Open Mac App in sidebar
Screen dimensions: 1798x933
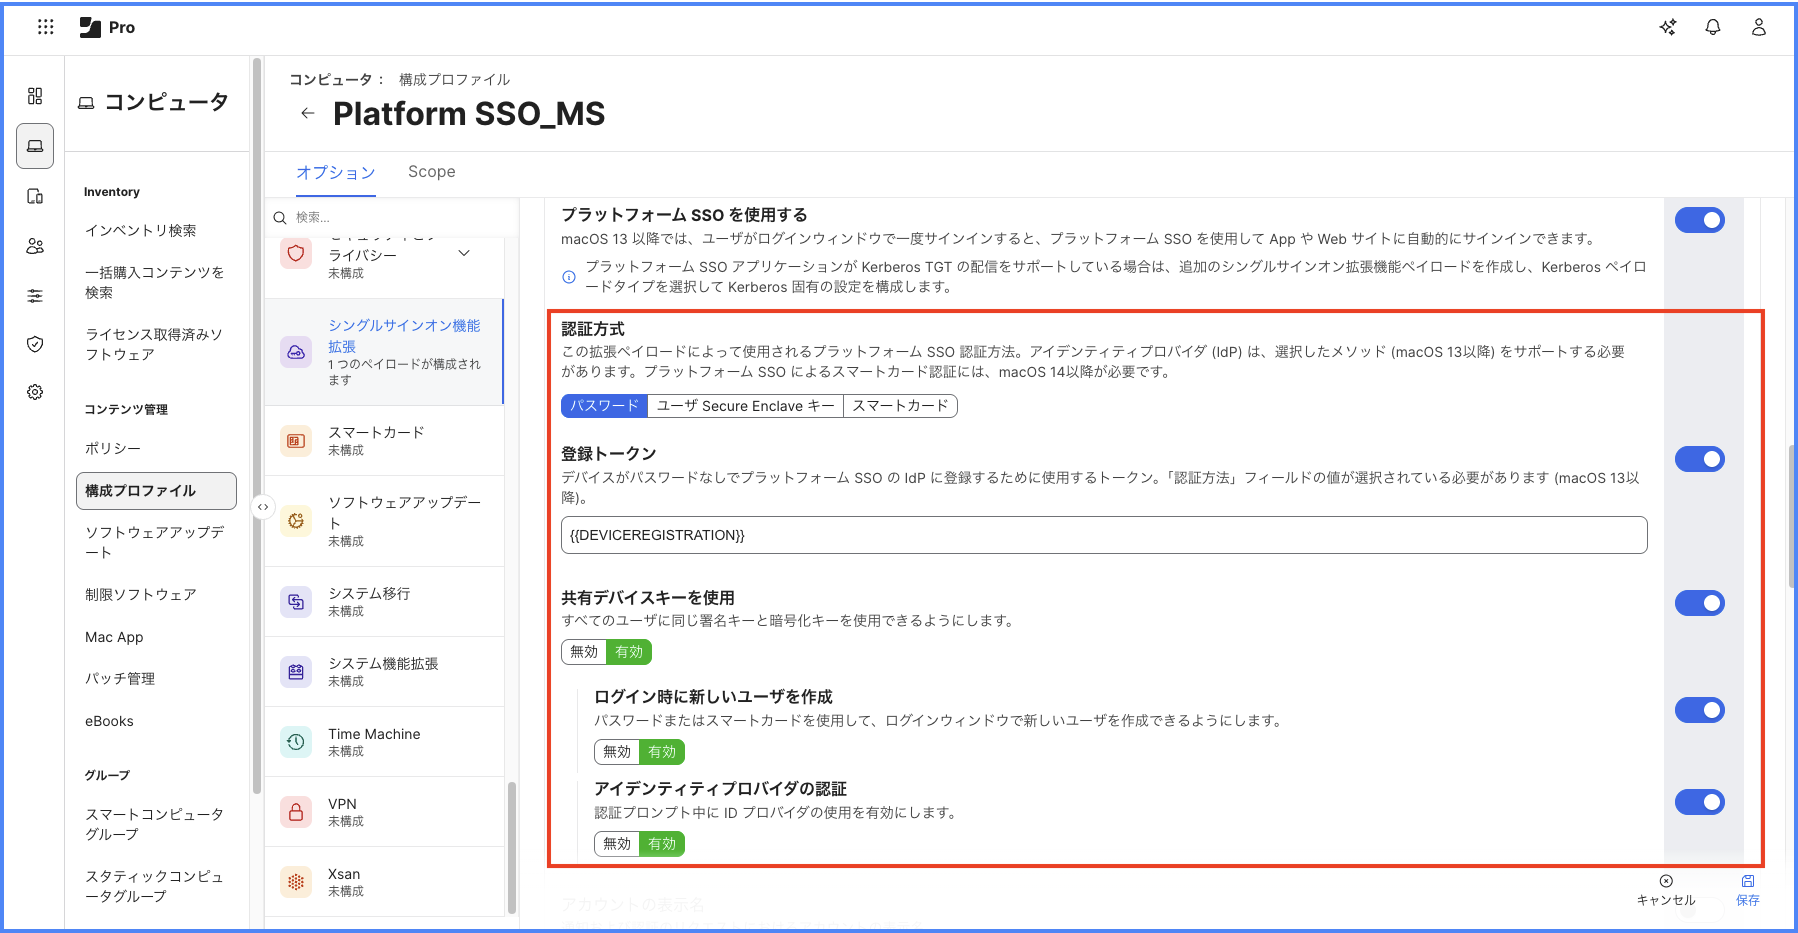114,637
